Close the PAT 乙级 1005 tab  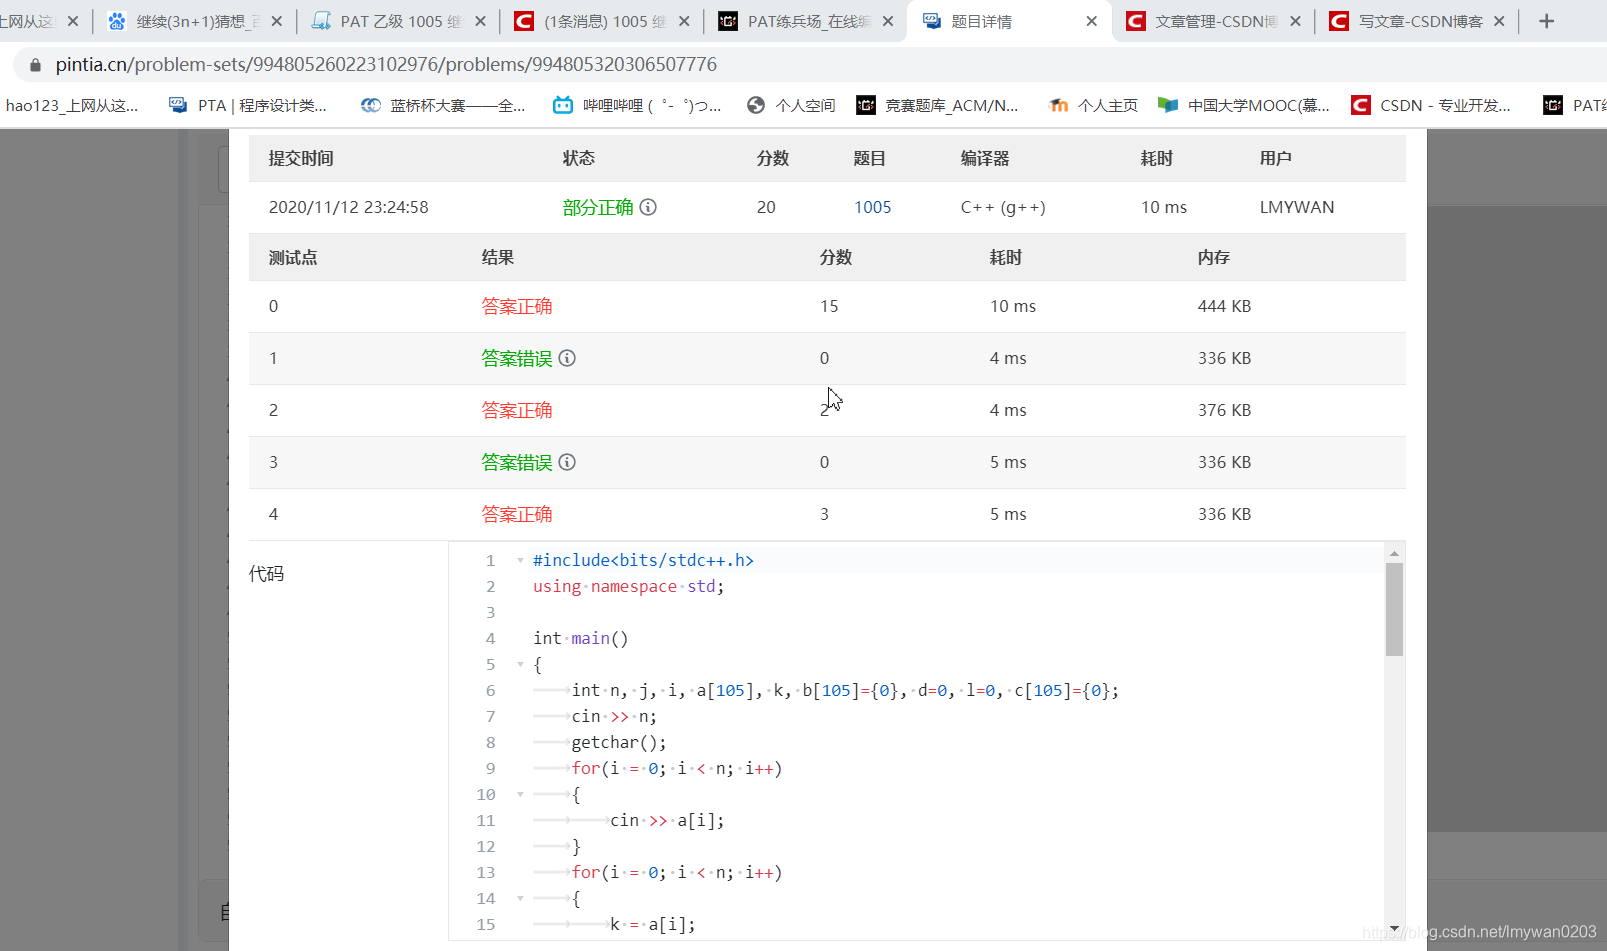pyautogui.click(x=481, y=21)
